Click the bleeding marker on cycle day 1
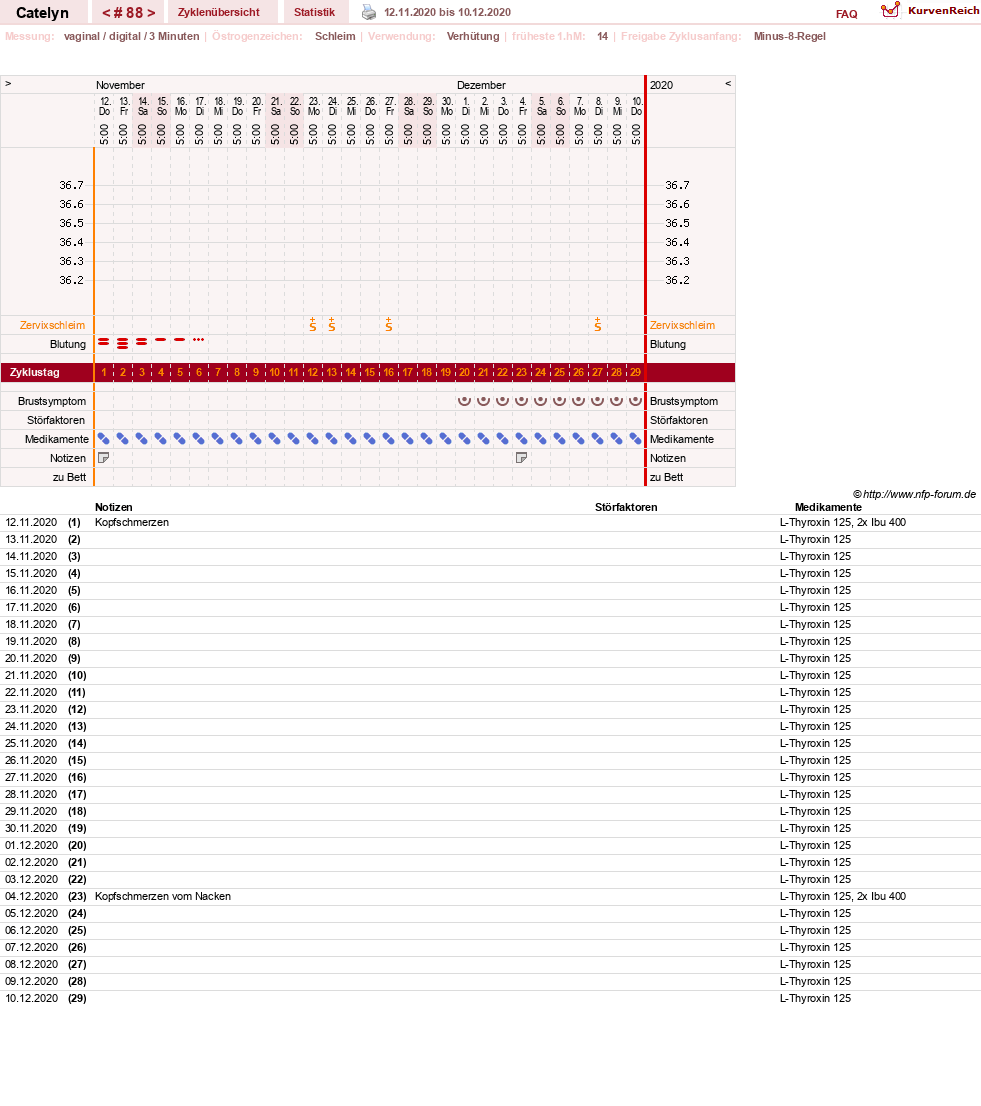Screen dimensions: 981x1106 104,341
